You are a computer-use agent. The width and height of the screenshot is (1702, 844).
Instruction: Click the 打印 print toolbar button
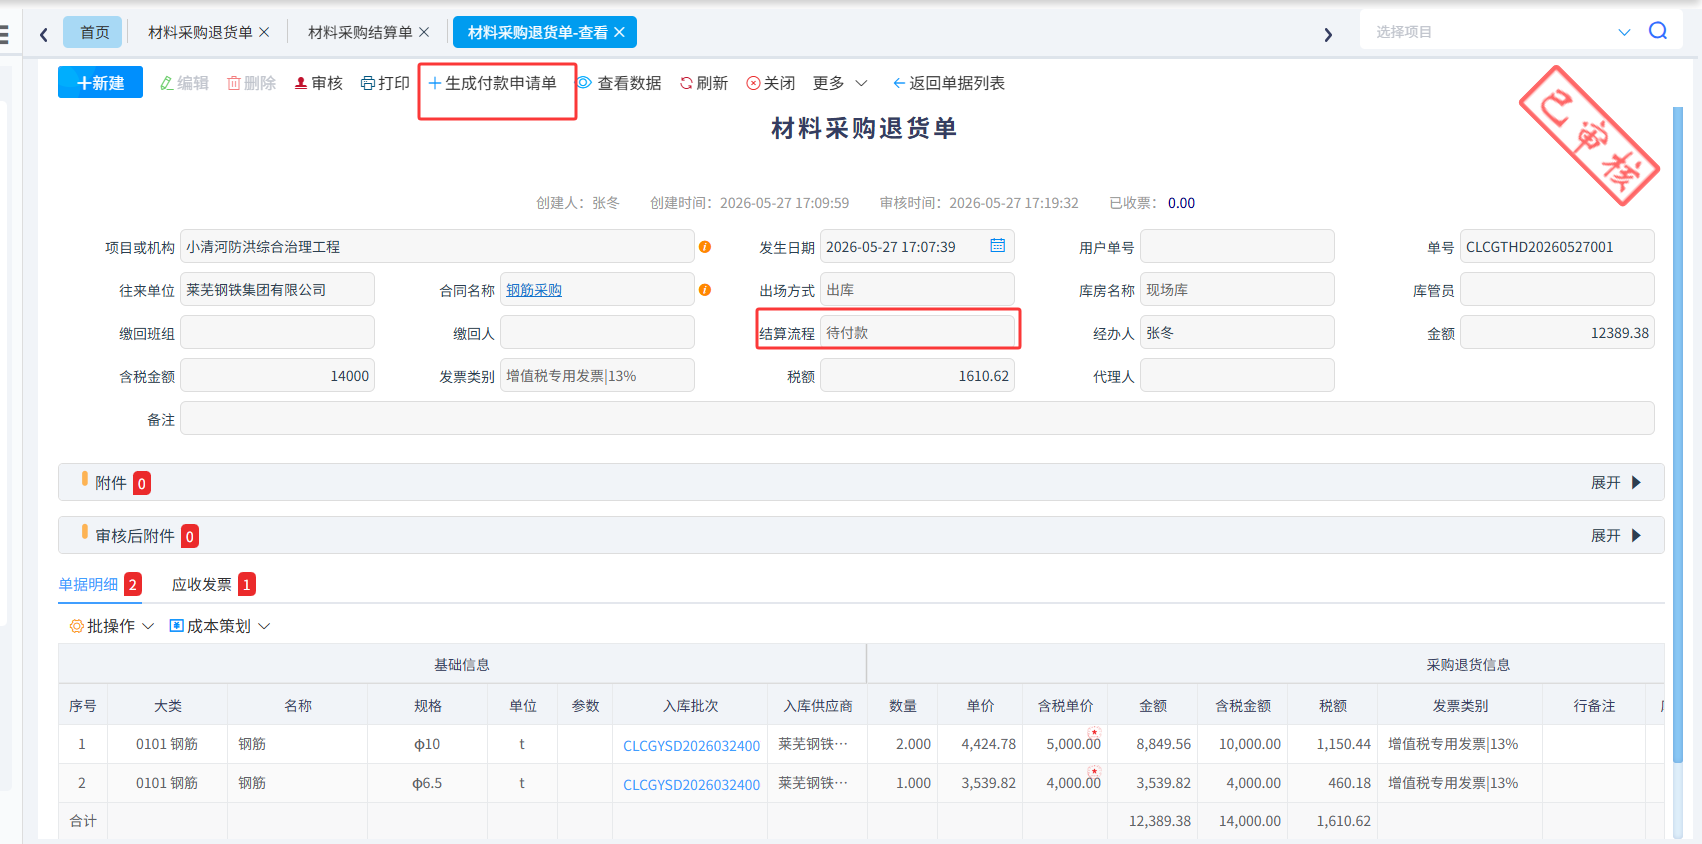pos(385,83)
